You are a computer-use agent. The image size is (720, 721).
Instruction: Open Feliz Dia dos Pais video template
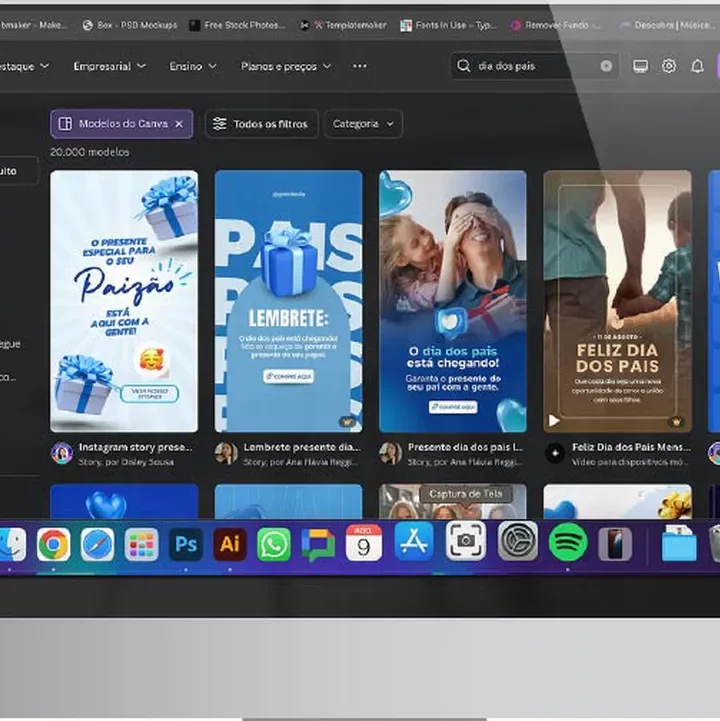point(617,301)
